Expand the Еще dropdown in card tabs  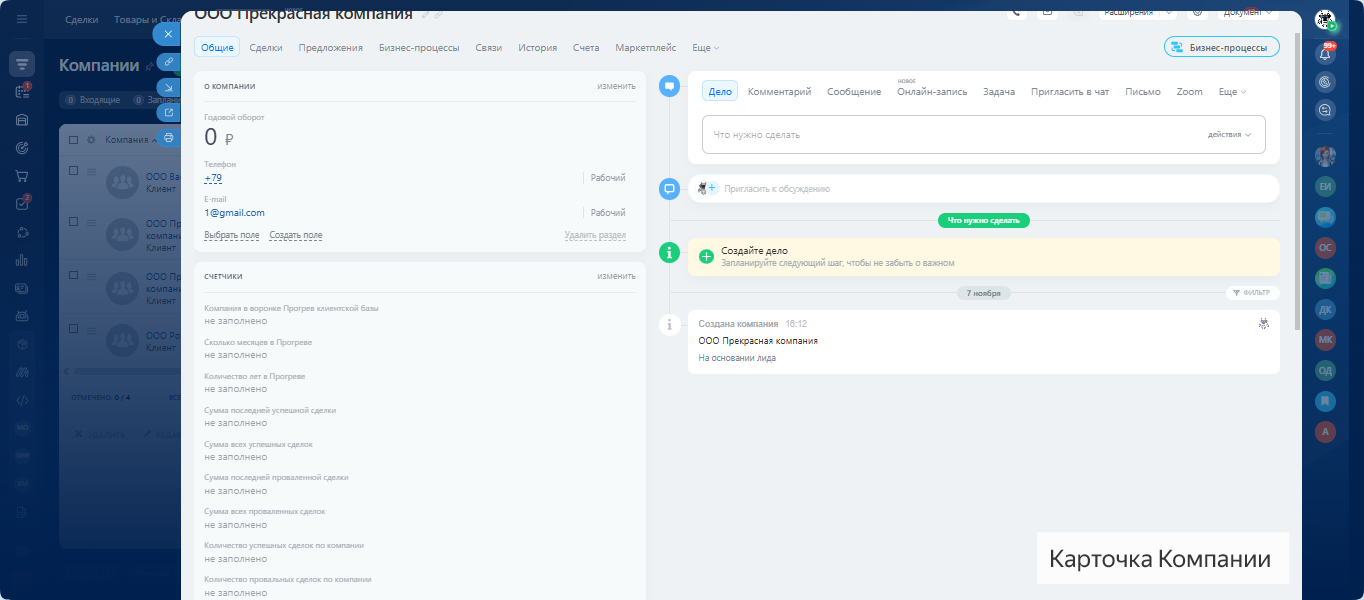(x=705, y=48)
